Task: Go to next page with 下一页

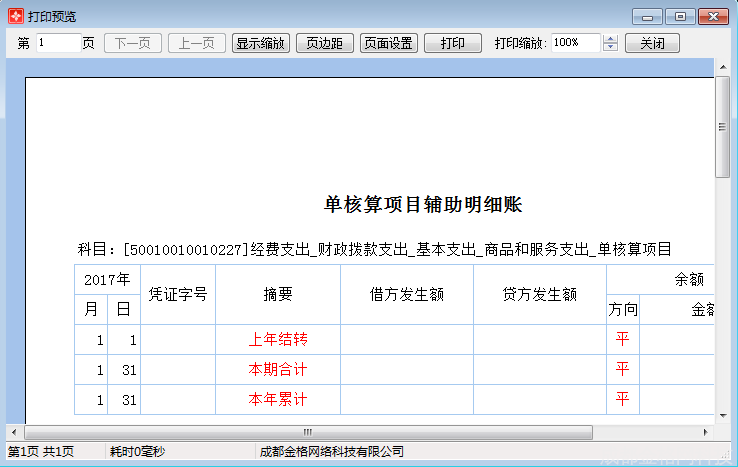Action: [133, 43]
